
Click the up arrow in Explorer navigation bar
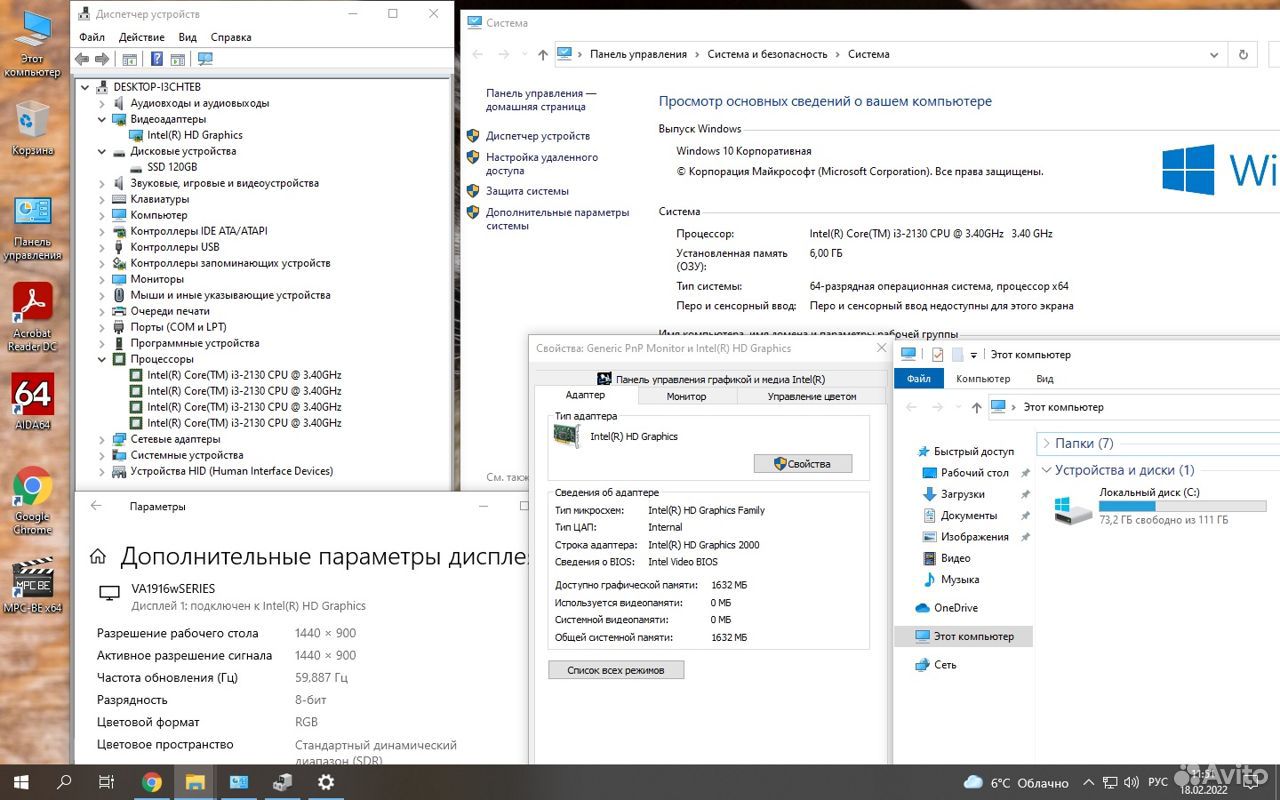(x=976, y=407)
